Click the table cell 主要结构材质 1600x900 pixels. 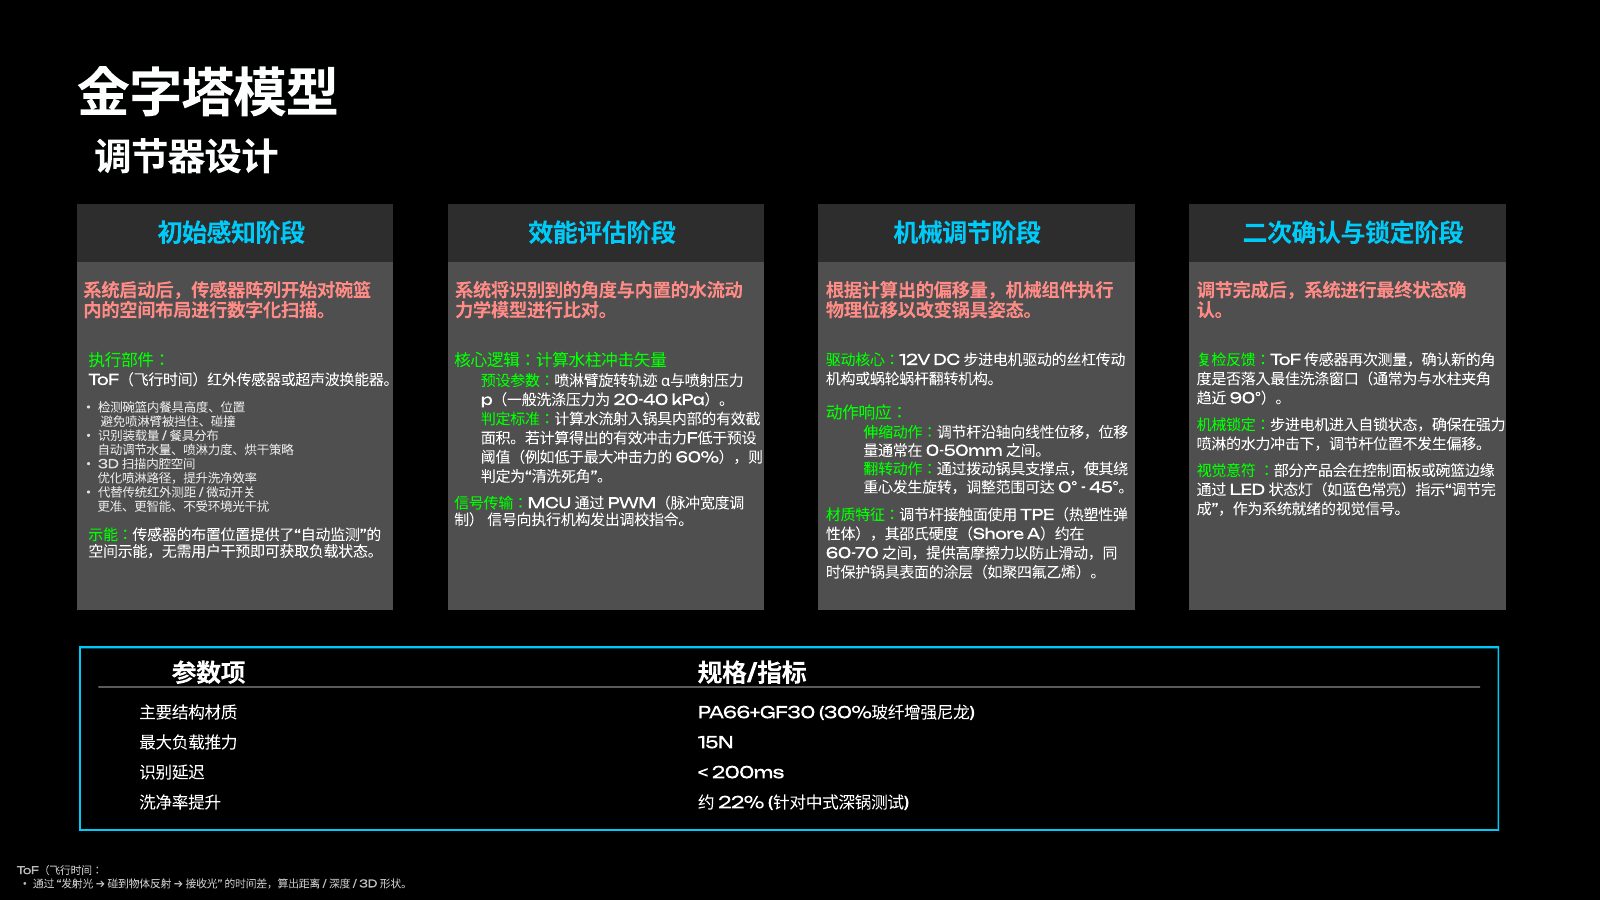pos(188,712)
